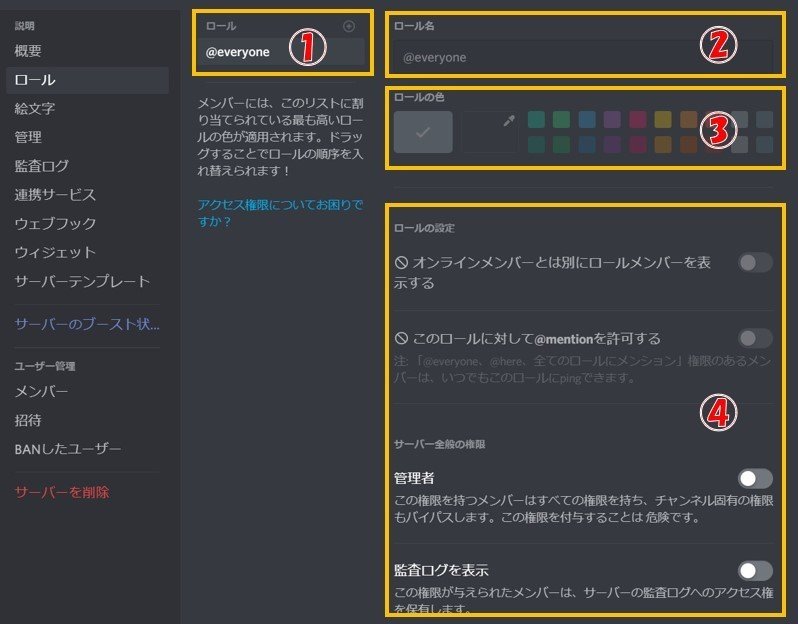Click サーバーを削除 in red
The height and width of the screenshot is (624, 798).
point(87,492)
